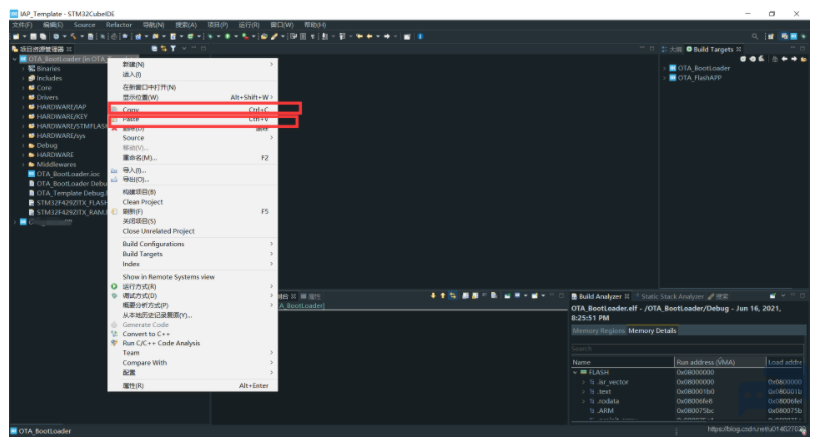
Task: Open the 文件(F) menu
Action: [22, 24]
